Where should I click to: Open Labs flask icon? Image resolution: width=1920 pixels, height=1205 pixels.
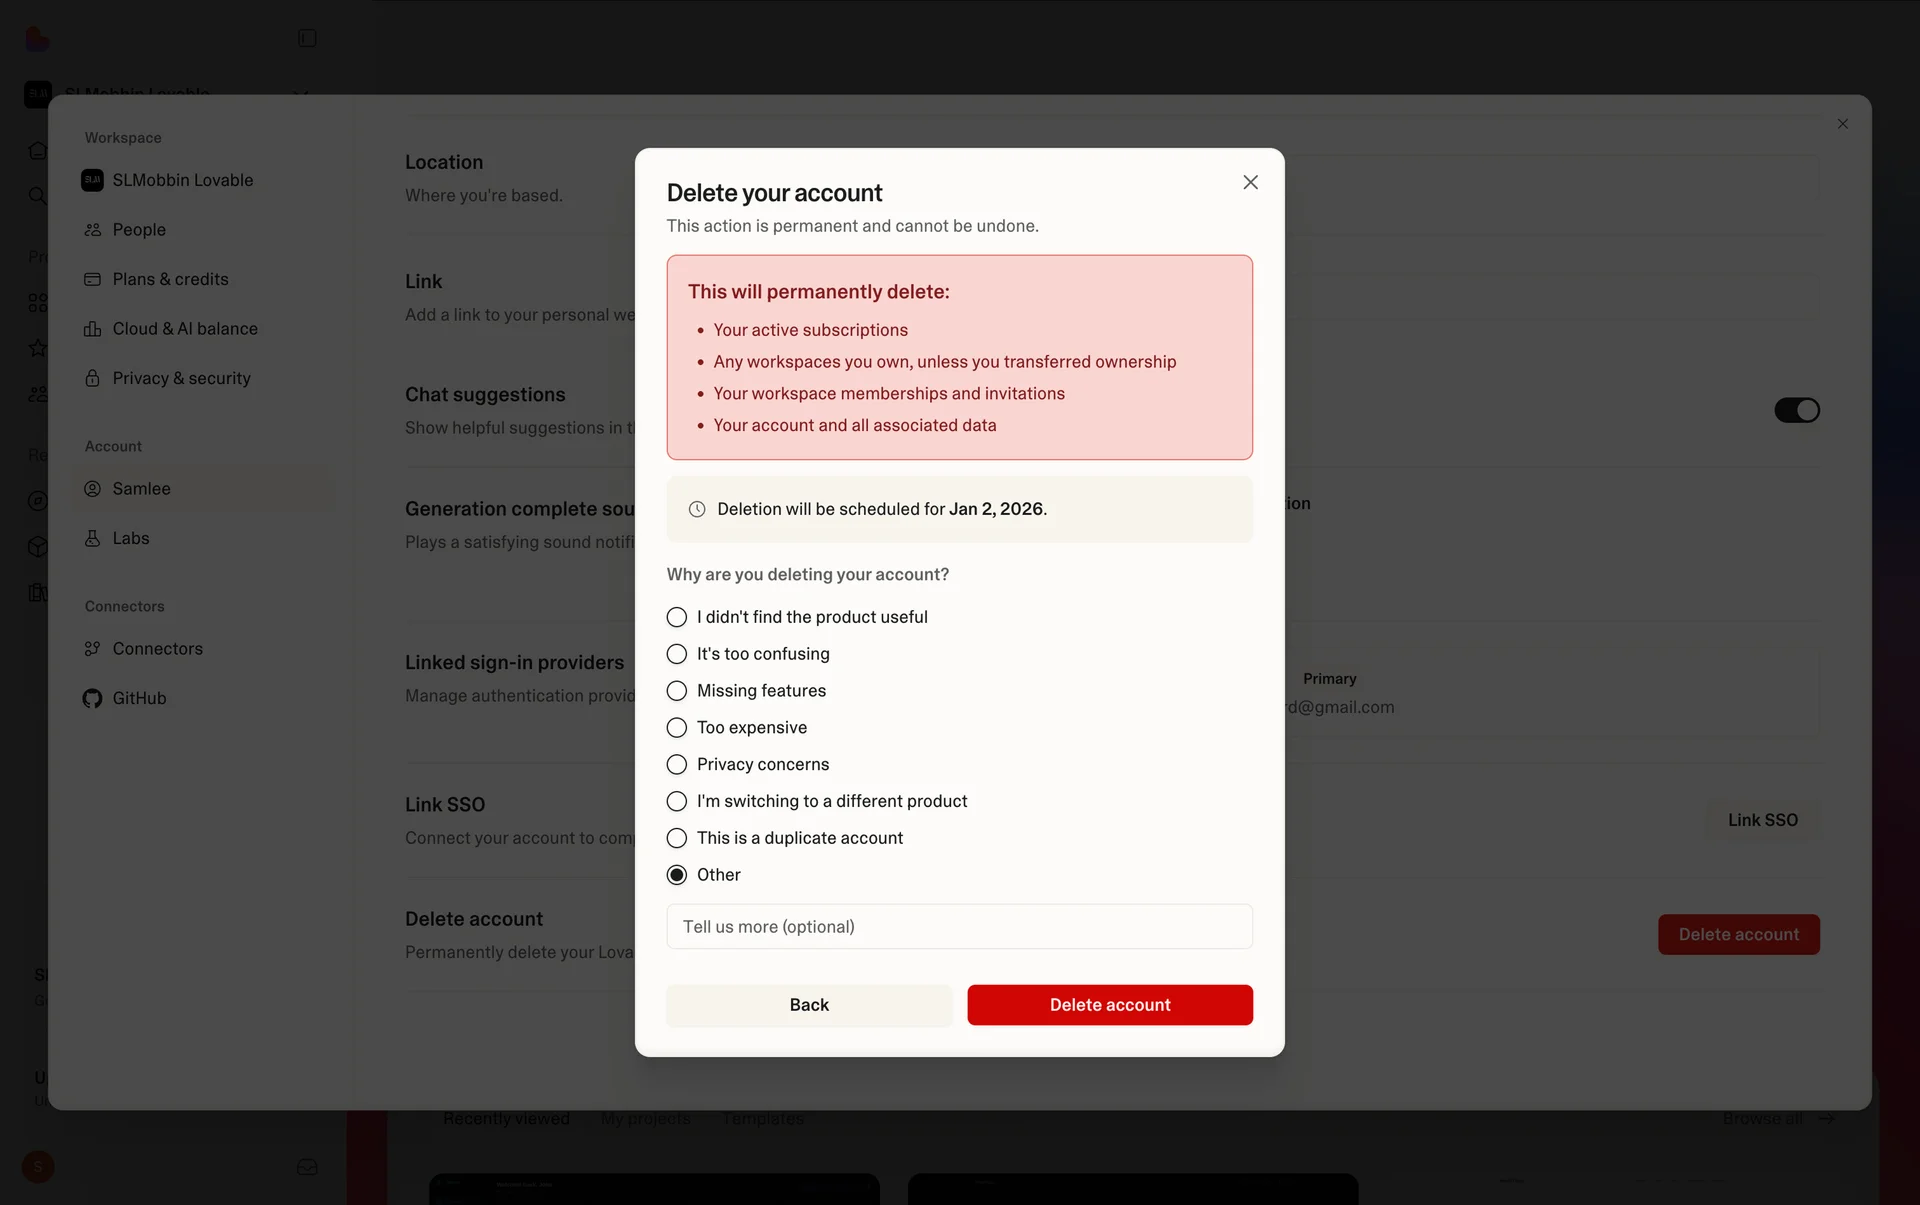[93, 538]
